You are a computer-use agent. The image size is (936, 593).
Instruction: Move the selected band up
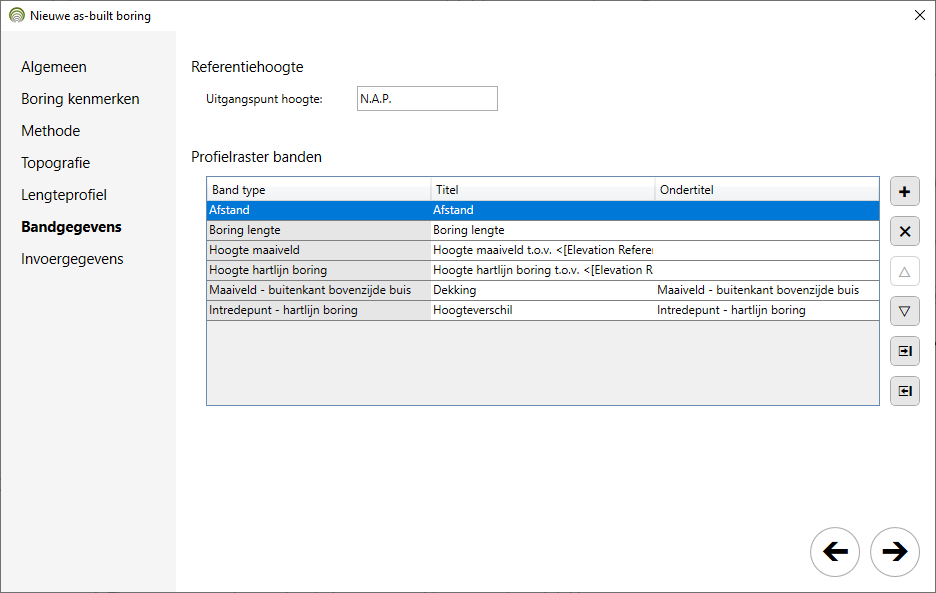tap(904, 272)
